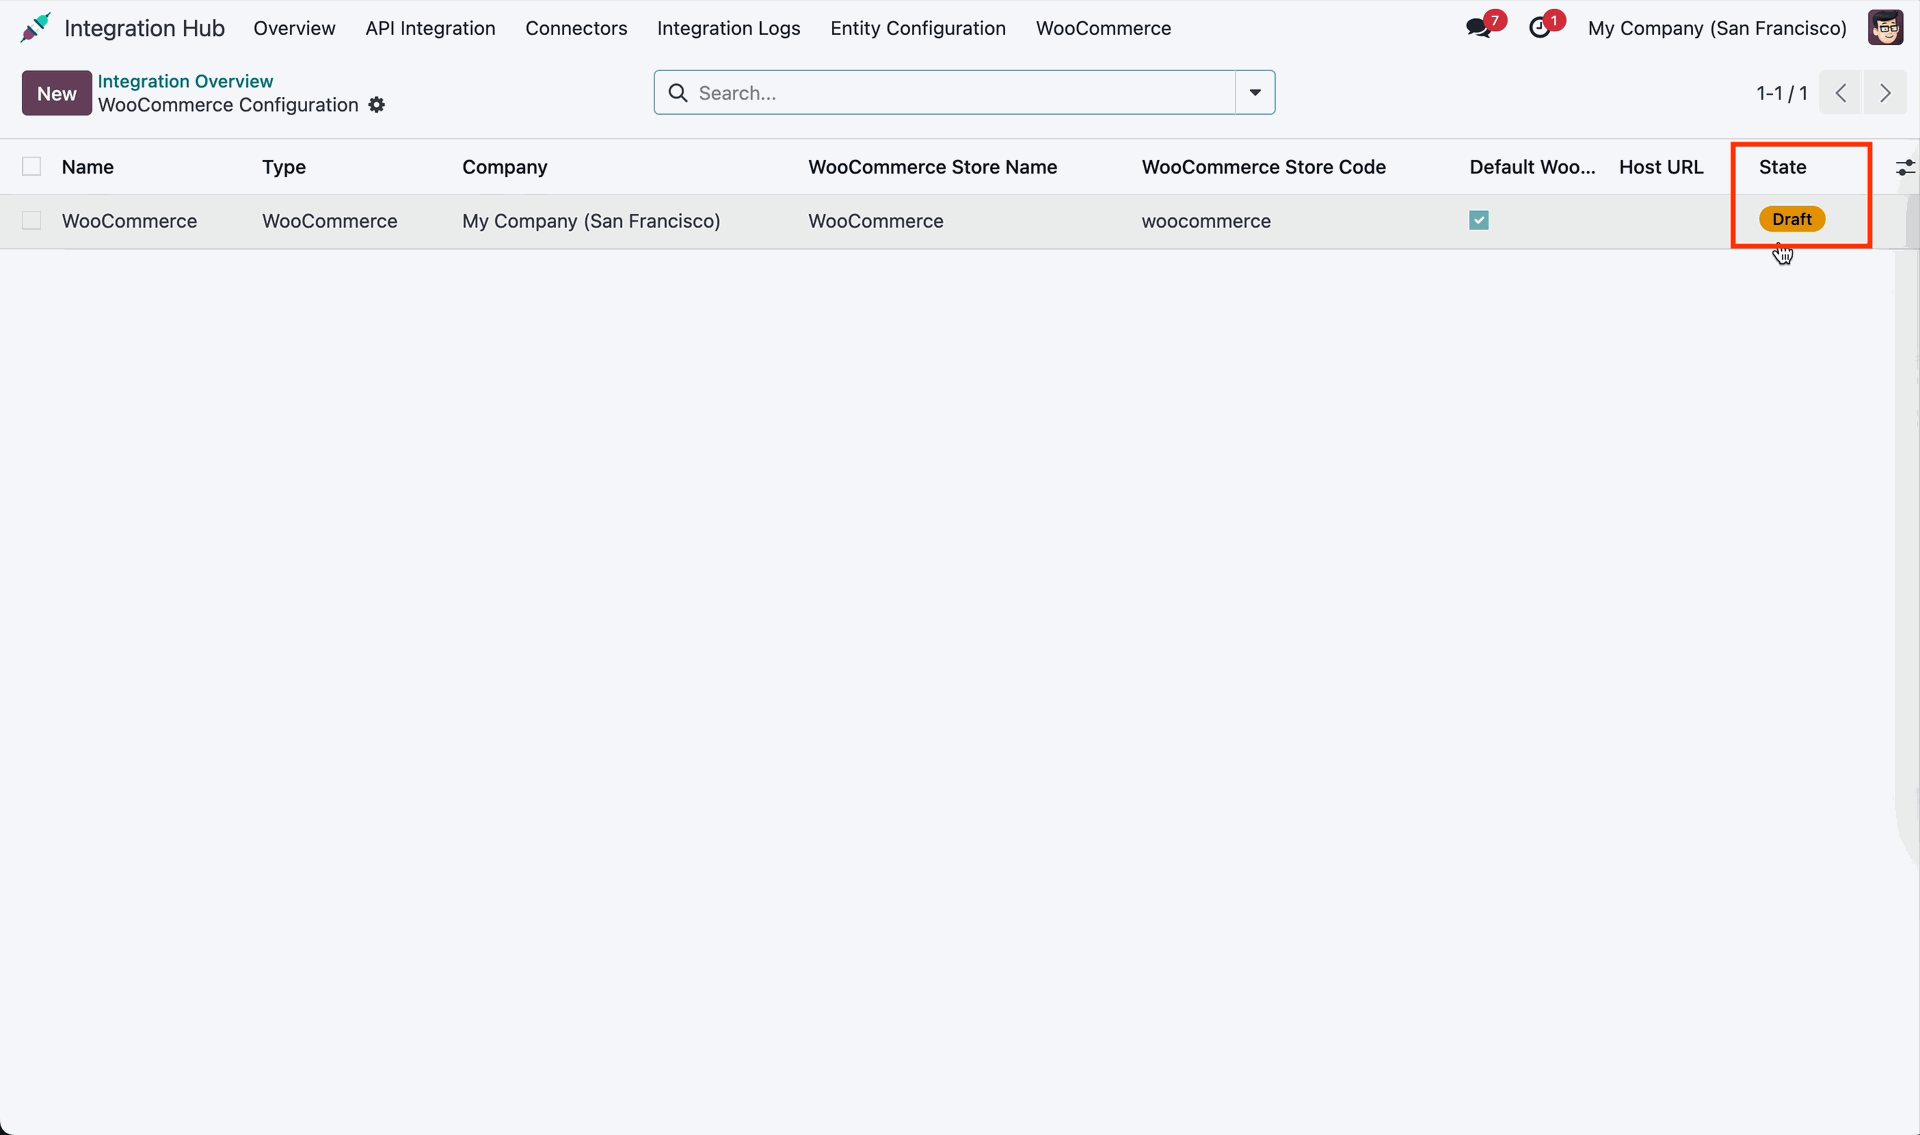Open the Connectors menu

(x=576, y=28)
